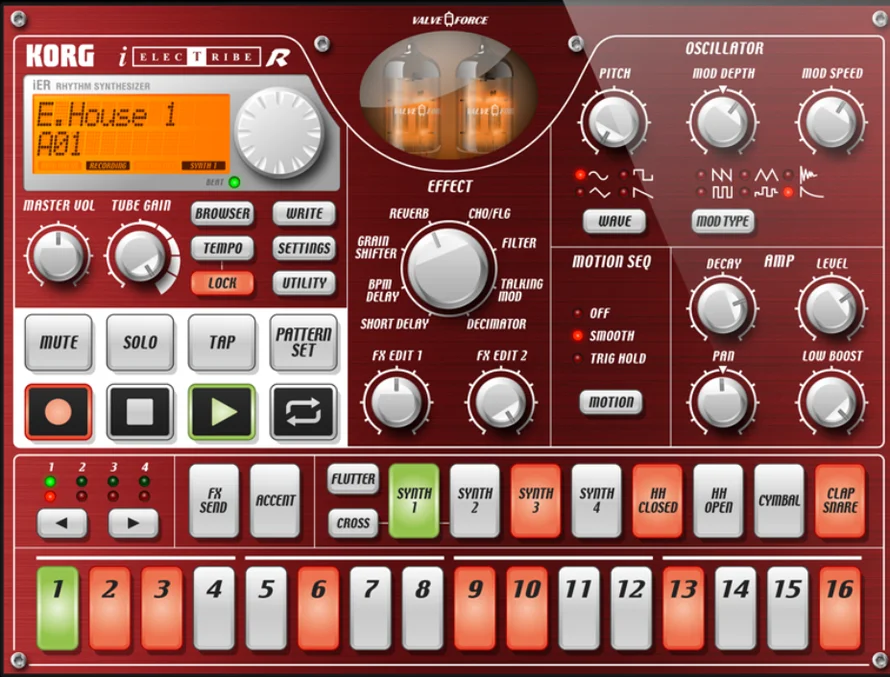Click the large white value dial beside display
Image resolution: width=890 pixels, height=677 pixels.
click(279, 132)
